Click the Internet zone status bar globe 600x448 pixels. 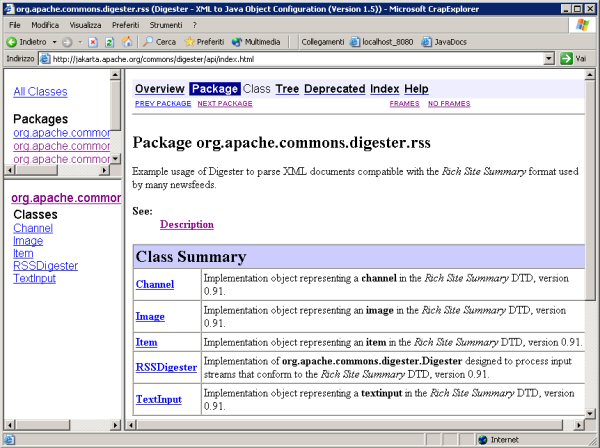click(x=483, y=440)
